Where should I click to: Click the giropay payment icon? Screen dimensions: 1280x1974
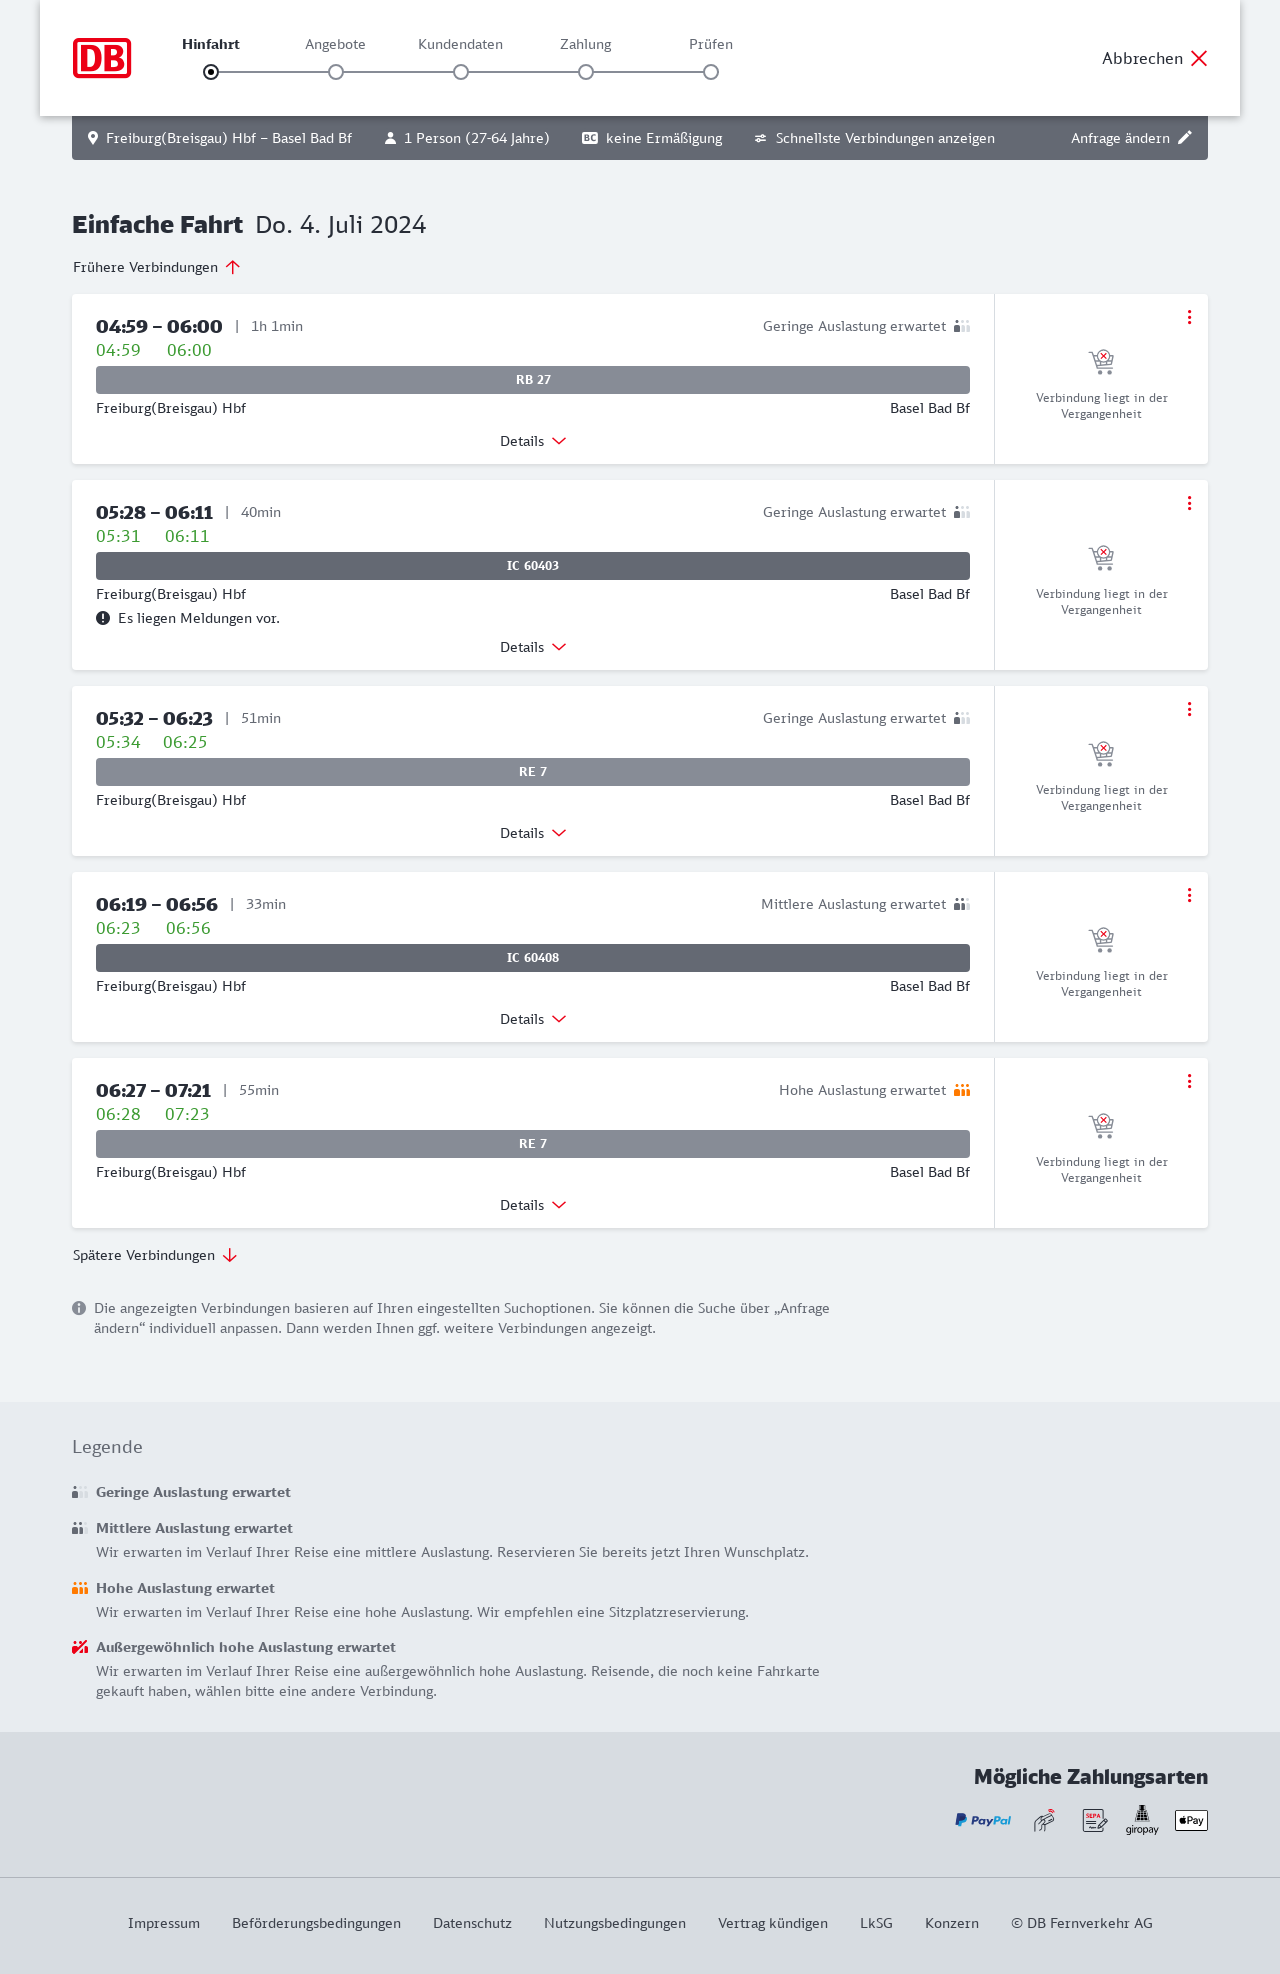[1142, 1820]
